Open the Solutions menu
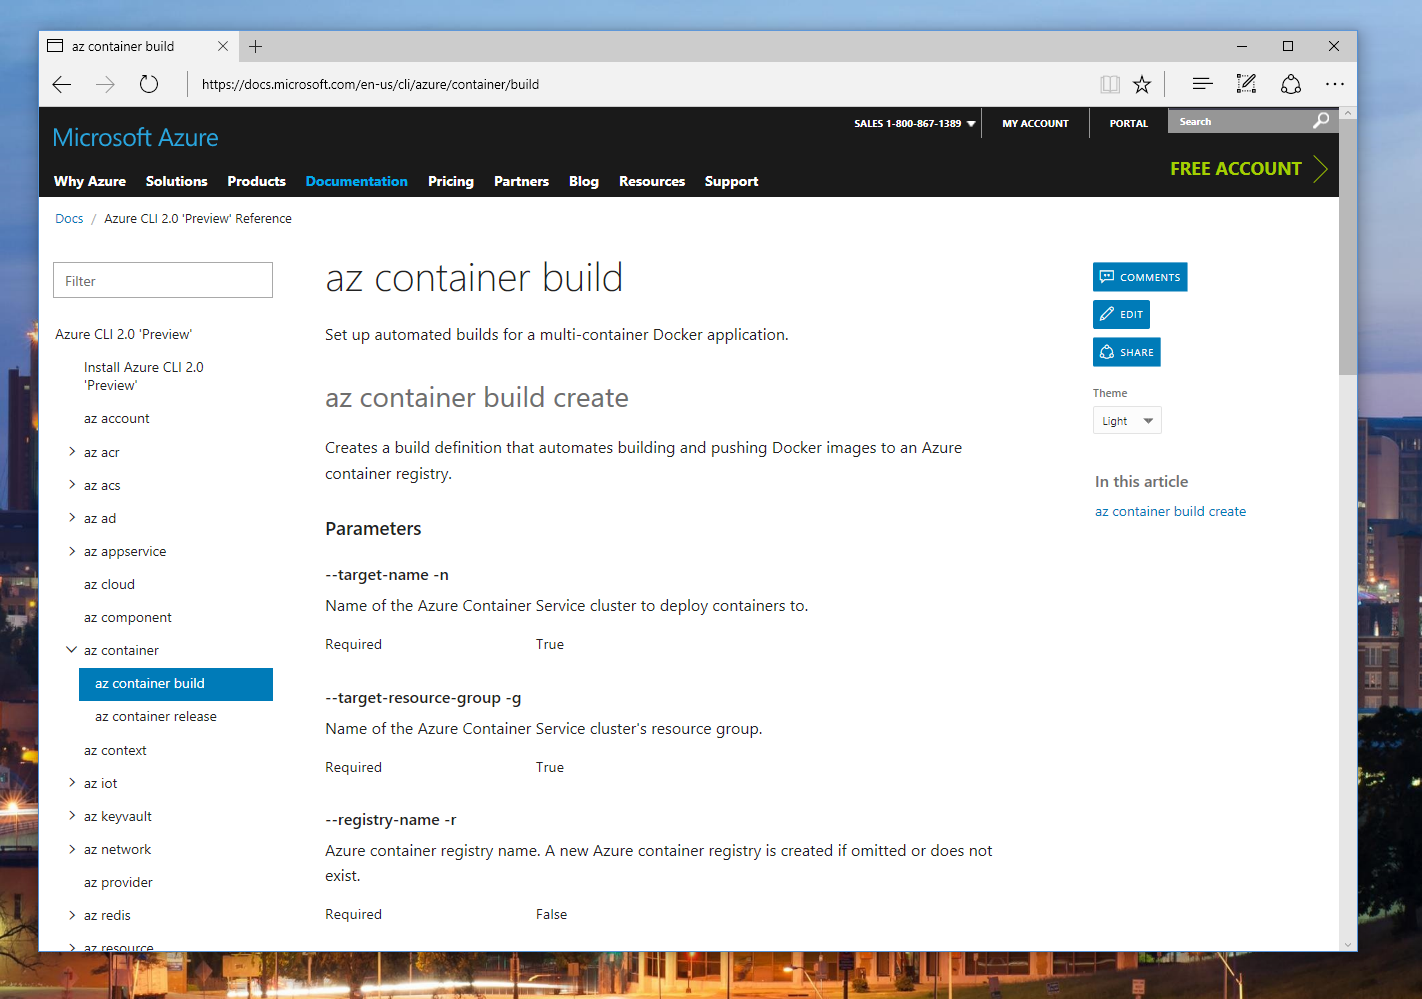This screenshot has width=1422, height=999. (x=177, y=181)
